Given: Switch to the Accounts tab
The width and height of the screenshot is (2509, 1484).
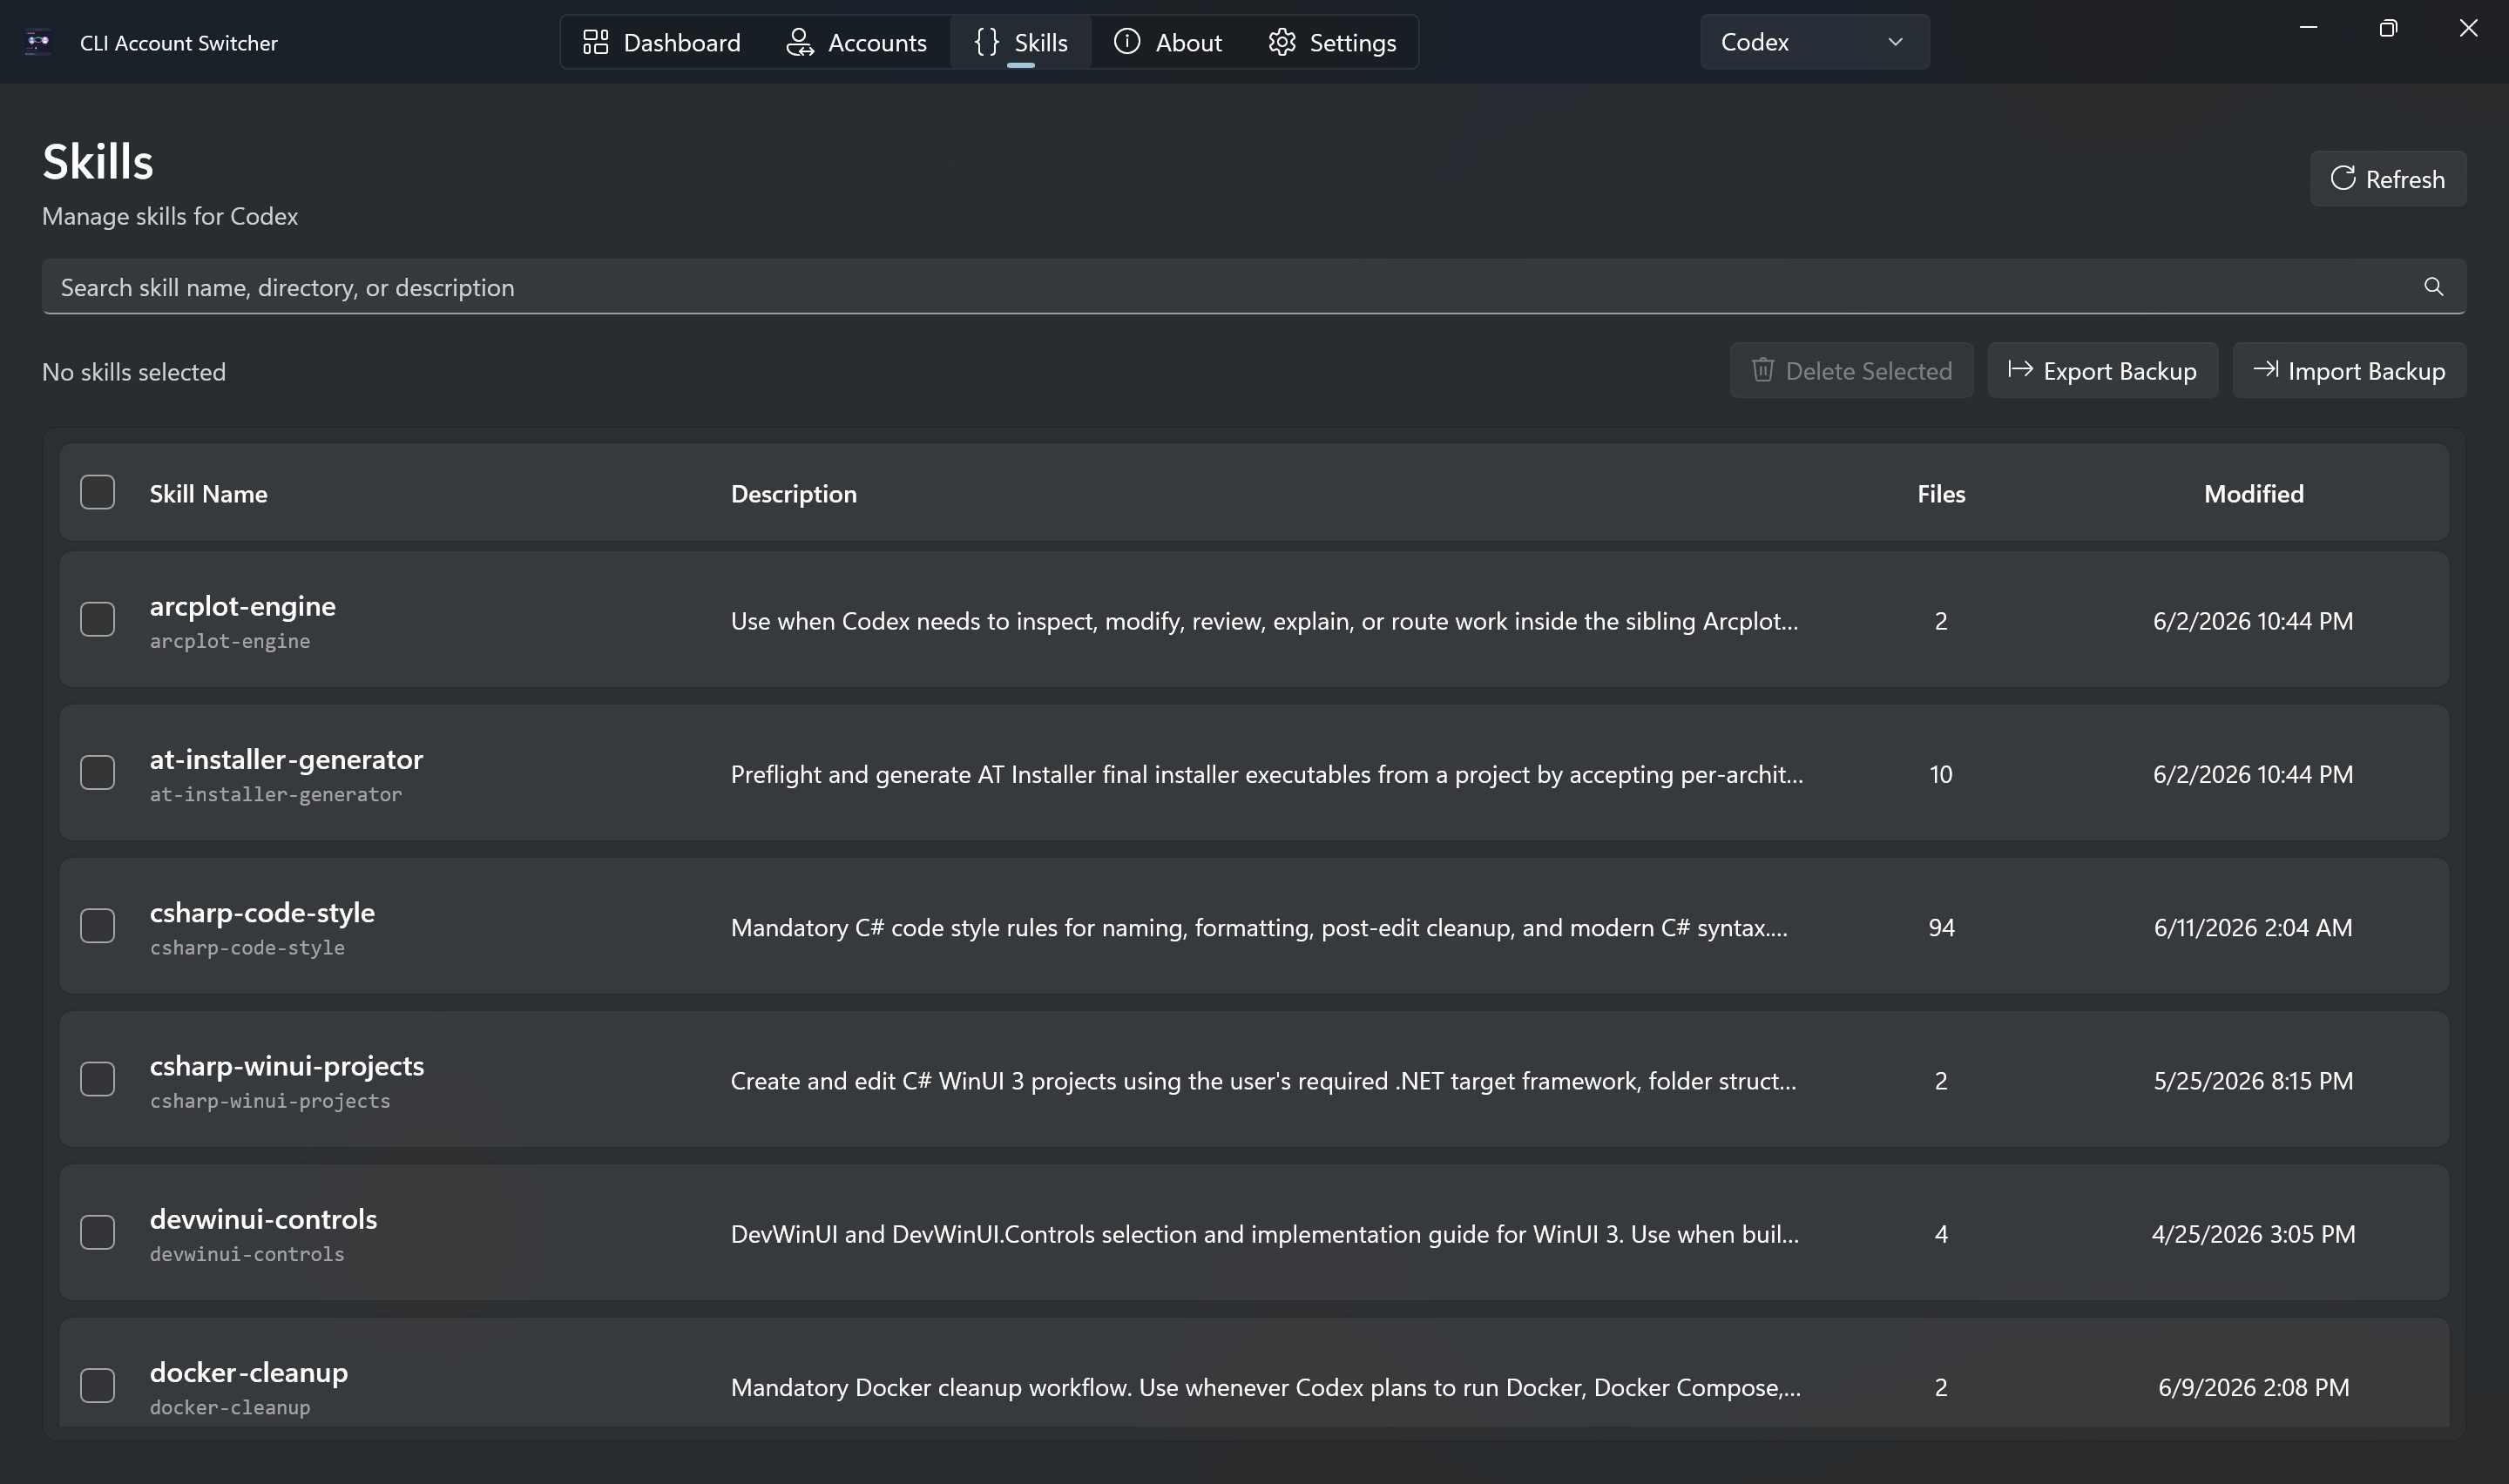Looking at the screenshot, I should tap(857, 42).
